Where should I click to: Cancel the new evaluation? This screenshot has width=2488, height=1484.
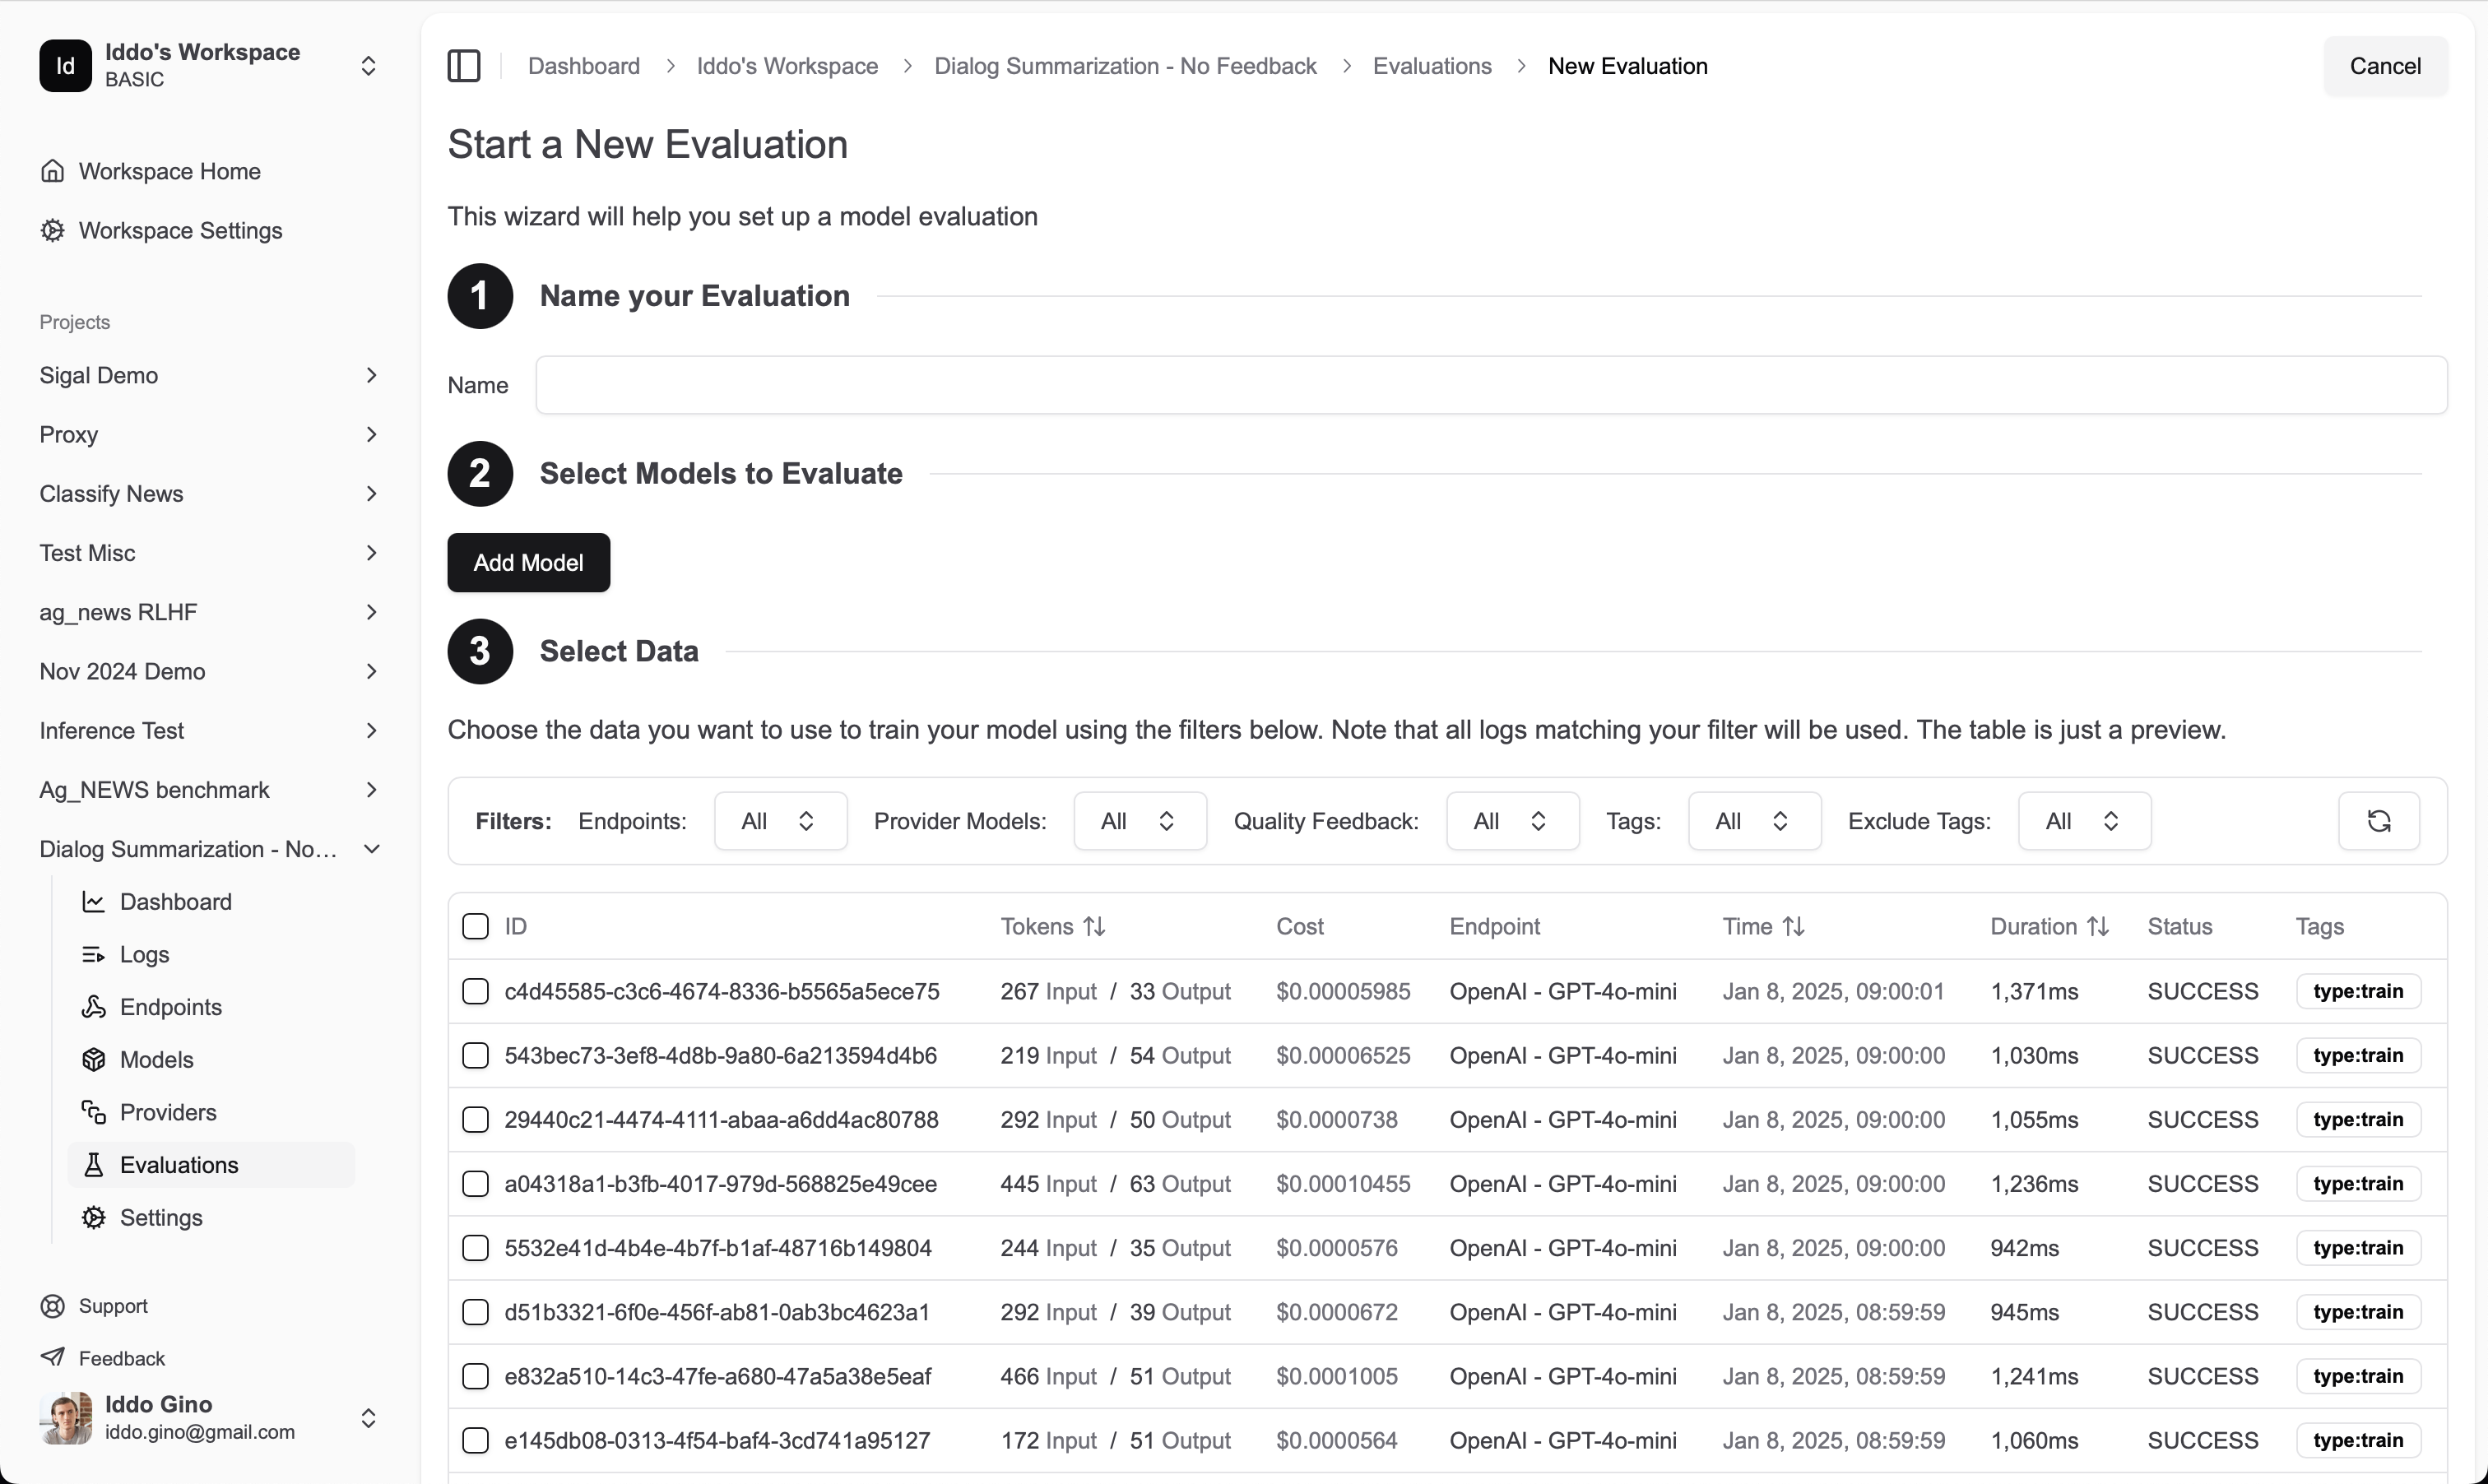[2384, 66]
